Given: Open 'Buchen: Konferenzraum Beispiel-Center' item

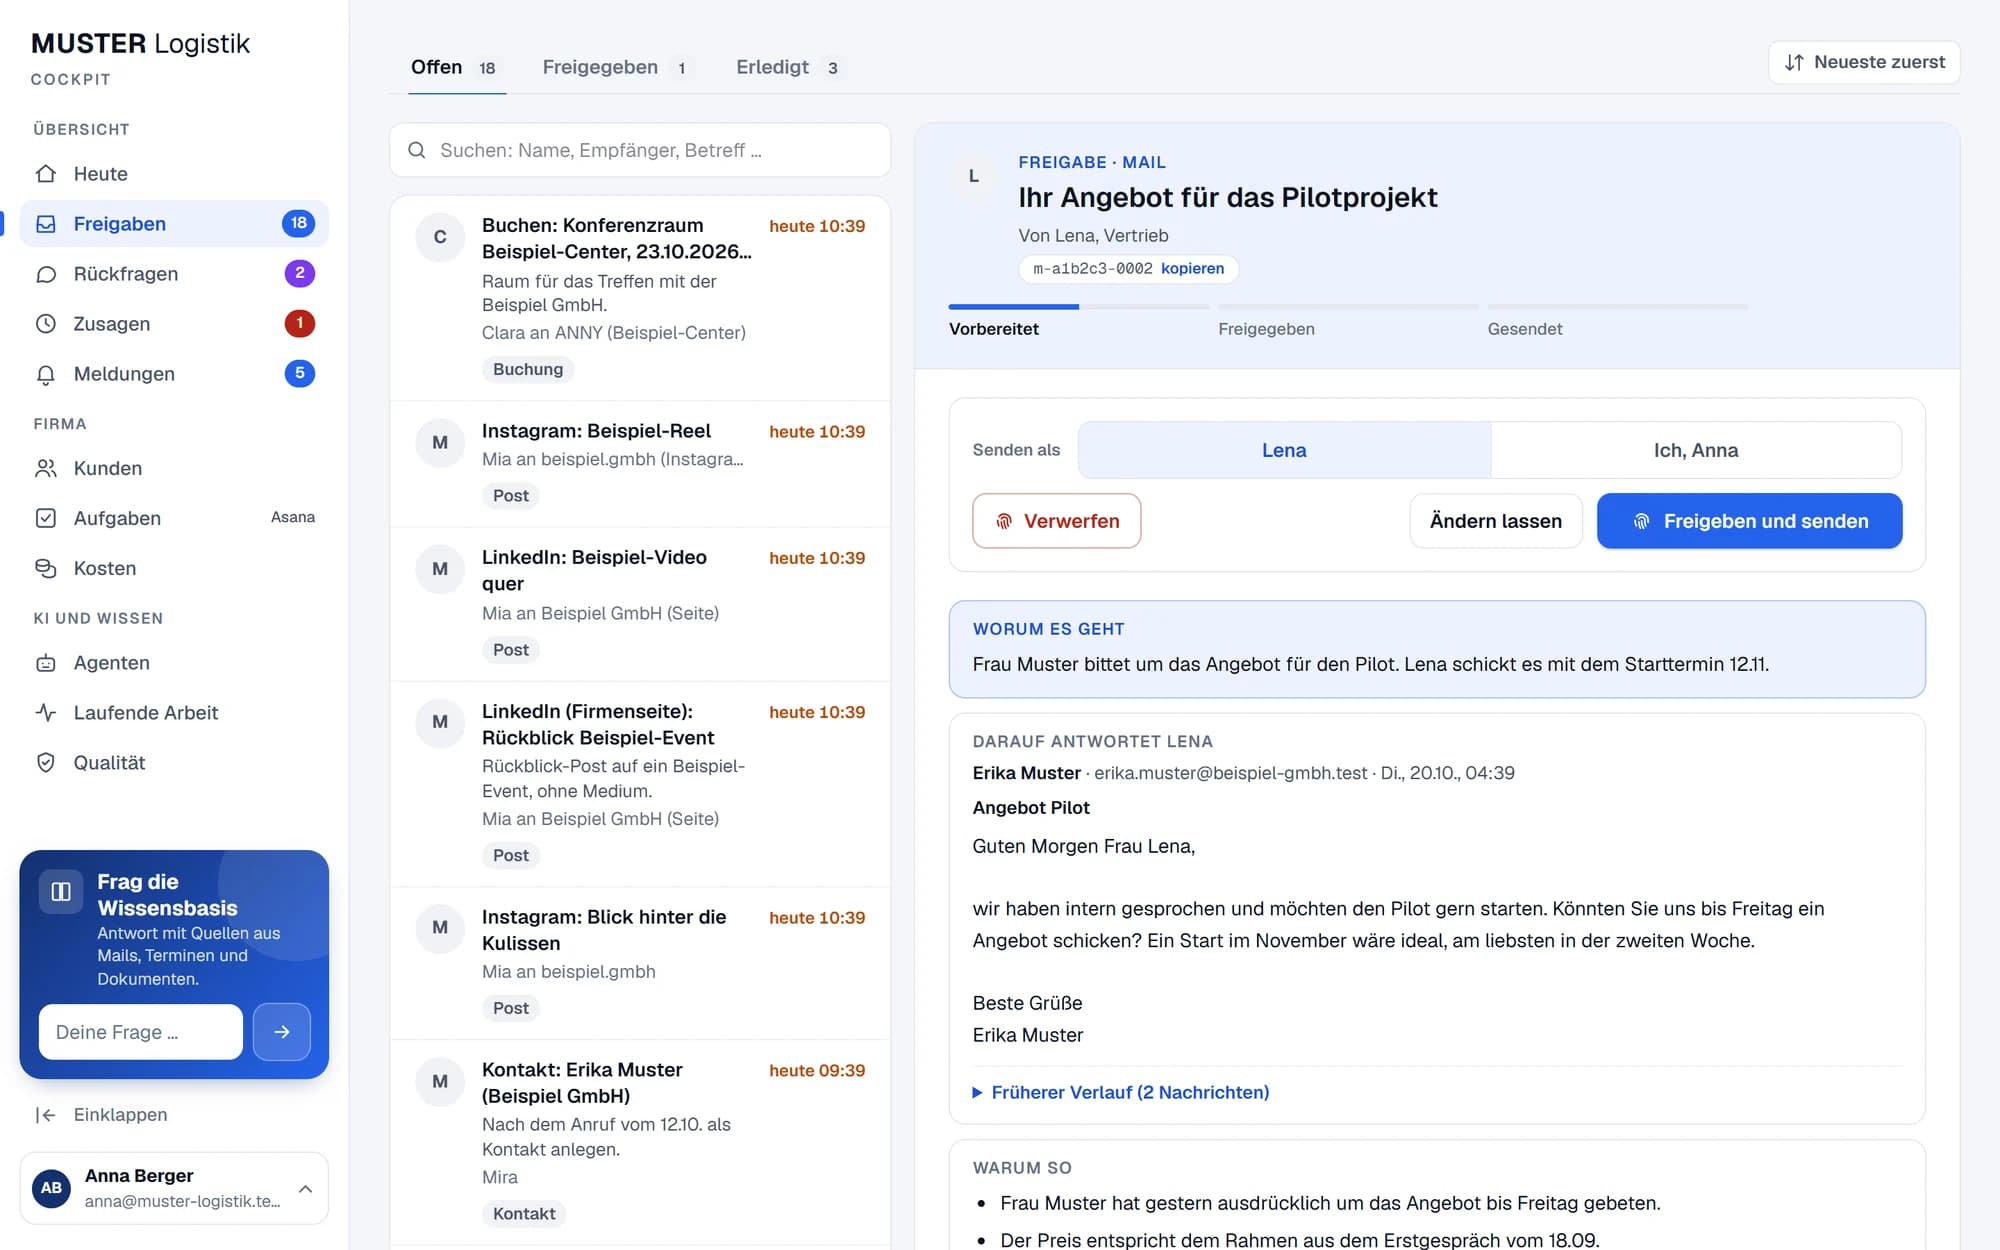Looking at the screenshot, I should [640, 298].
